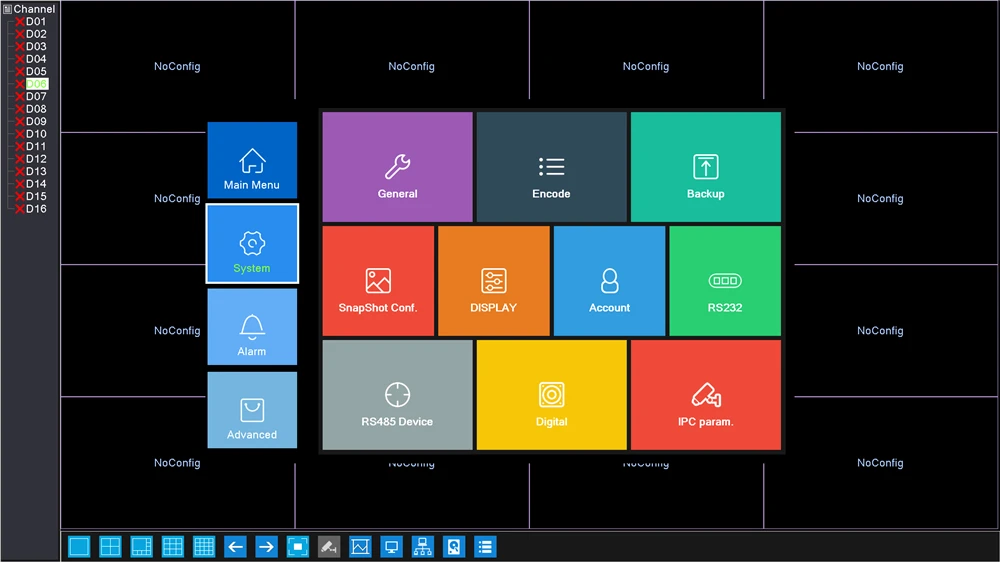Select channel D16 in tree
1000x562 pixels.
36,209
